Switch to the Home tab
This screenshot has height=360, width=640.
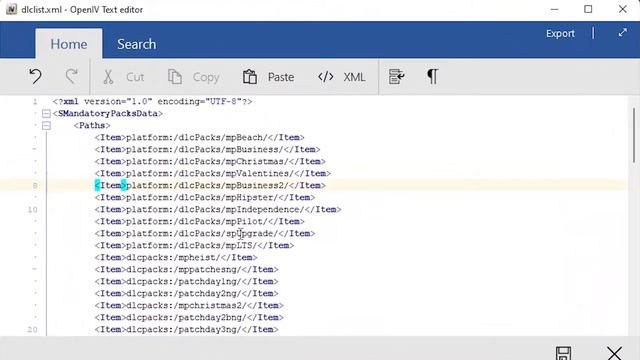tap(69, 44)
